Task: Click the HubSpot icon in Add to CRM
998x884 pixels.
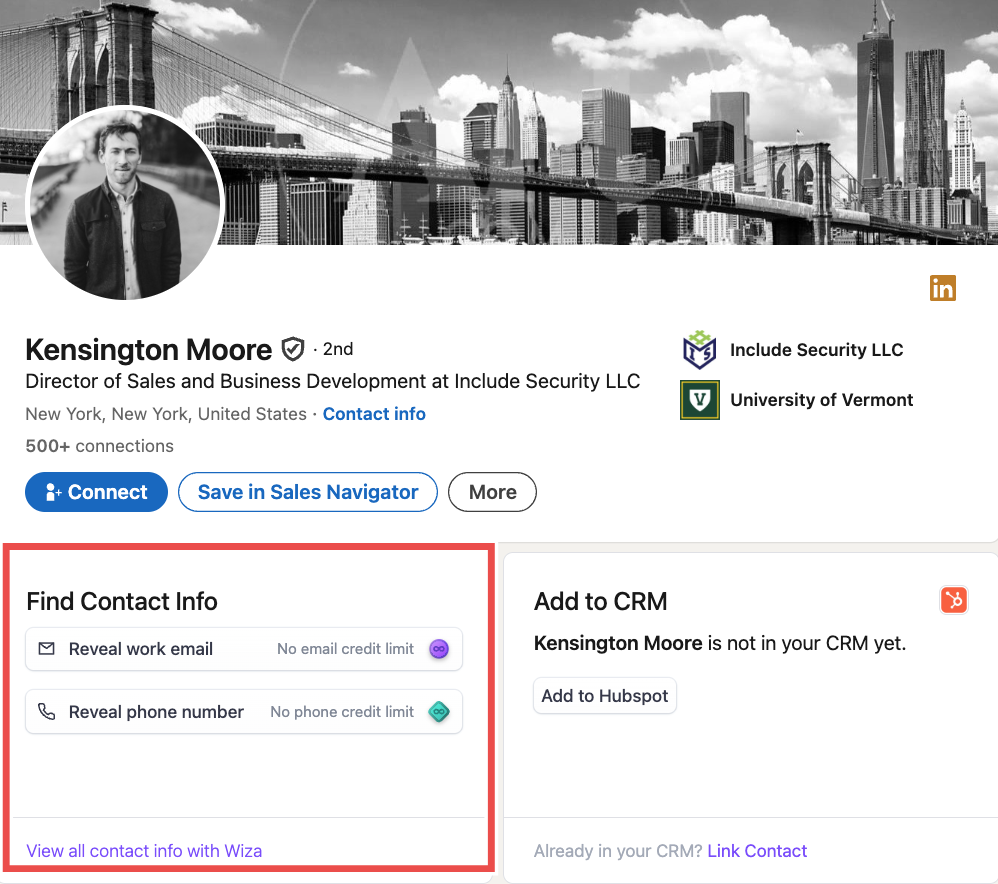Action: (x=953, y=600)
